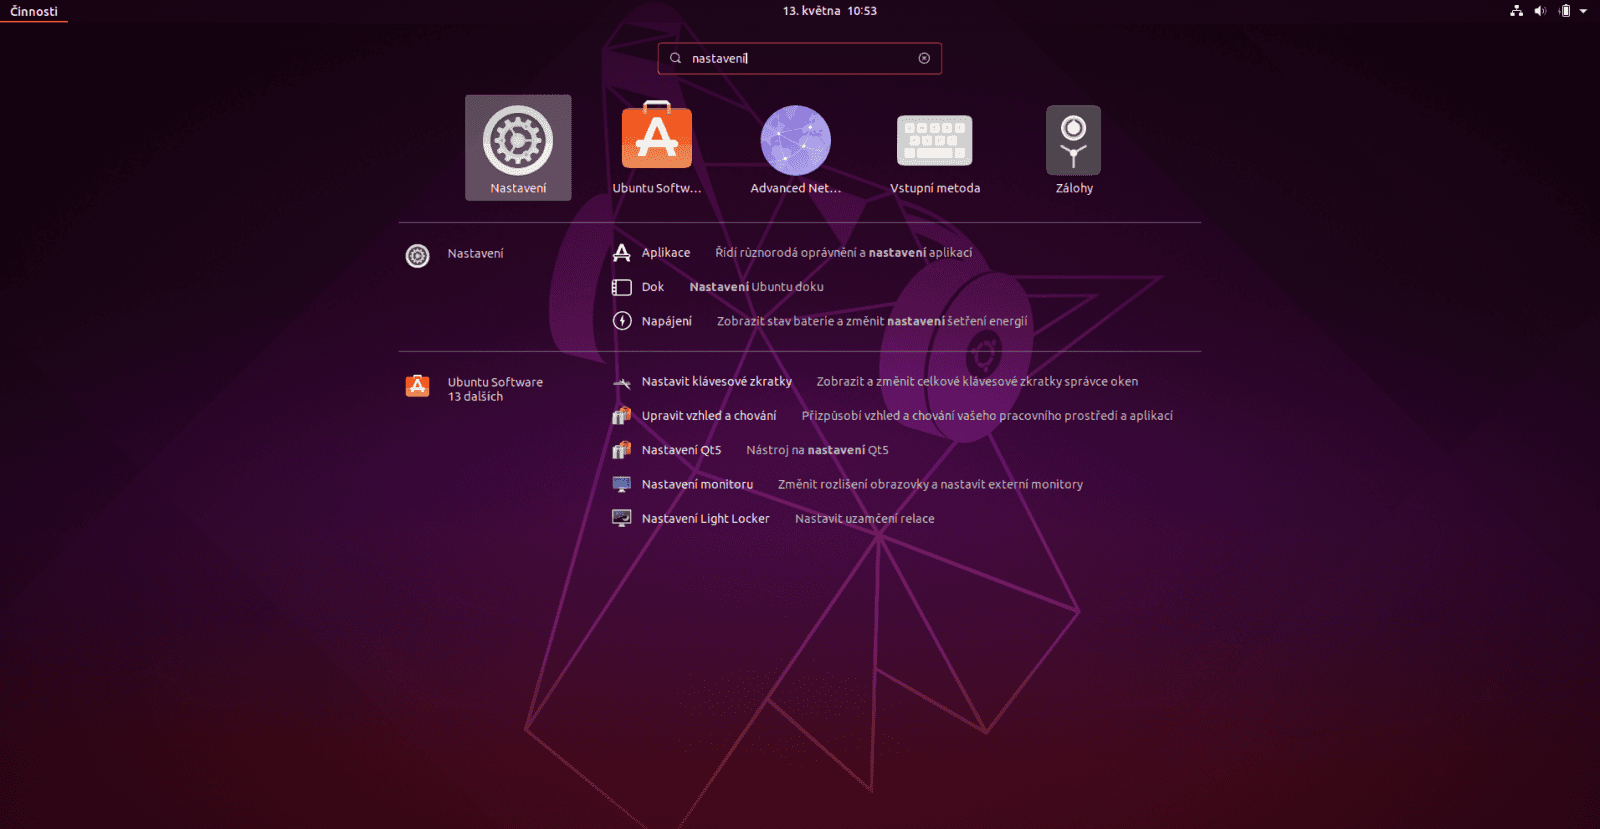Viewport: 1600px width, 829px height.
Task: Click 'Přizpůsobí vzhled a chování' description
Action: pos(987,416)
